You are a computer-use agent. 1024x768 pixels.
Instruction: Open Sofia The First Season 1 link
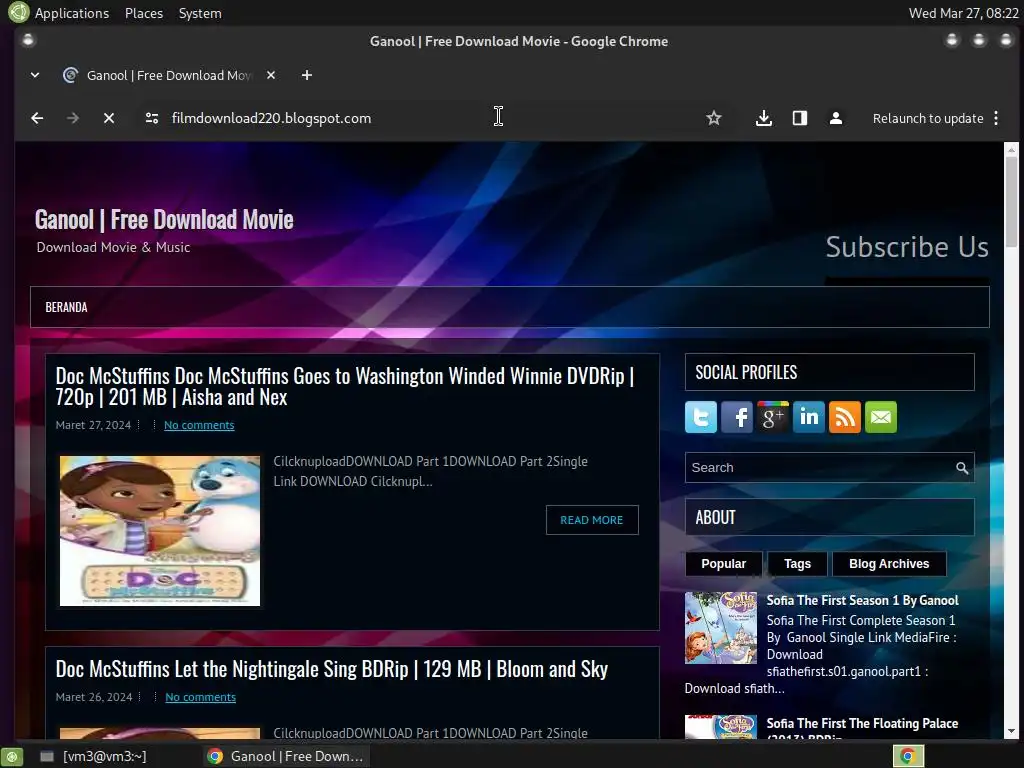862,600
